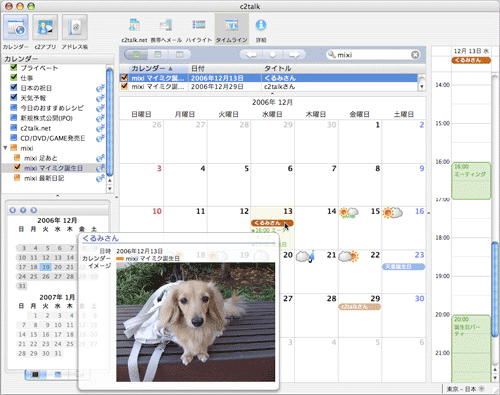Select the c2talkさん search result row
The width and height of the screenshot is (500, 395).
[x=268, y=87]
